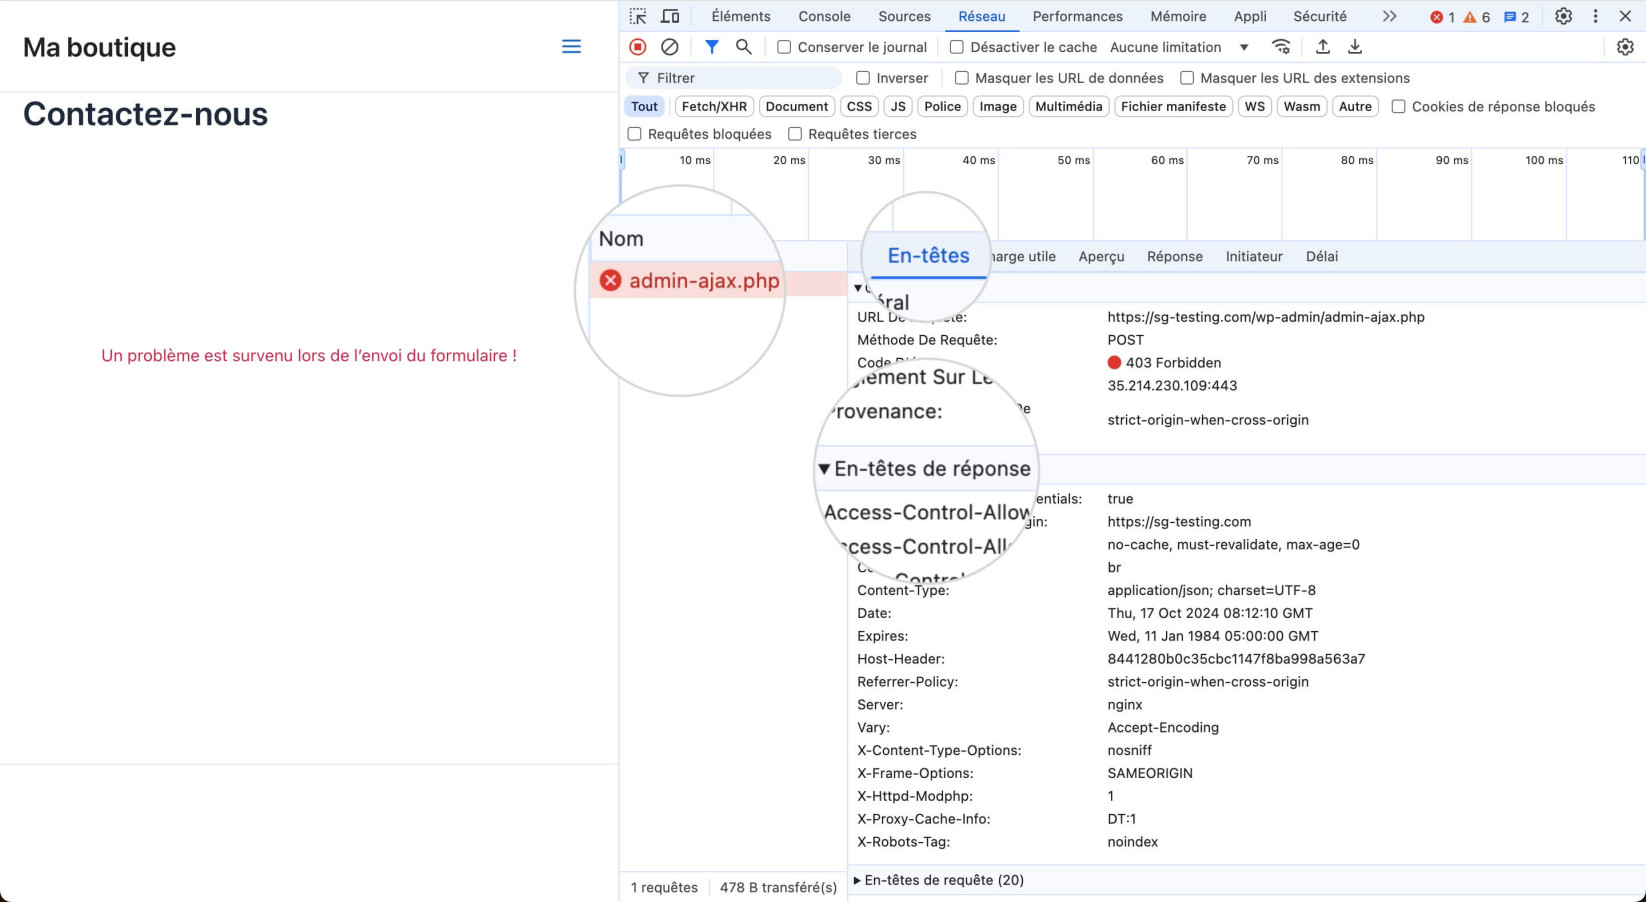Switch to the Éléments tab

(x=741, y=16)
